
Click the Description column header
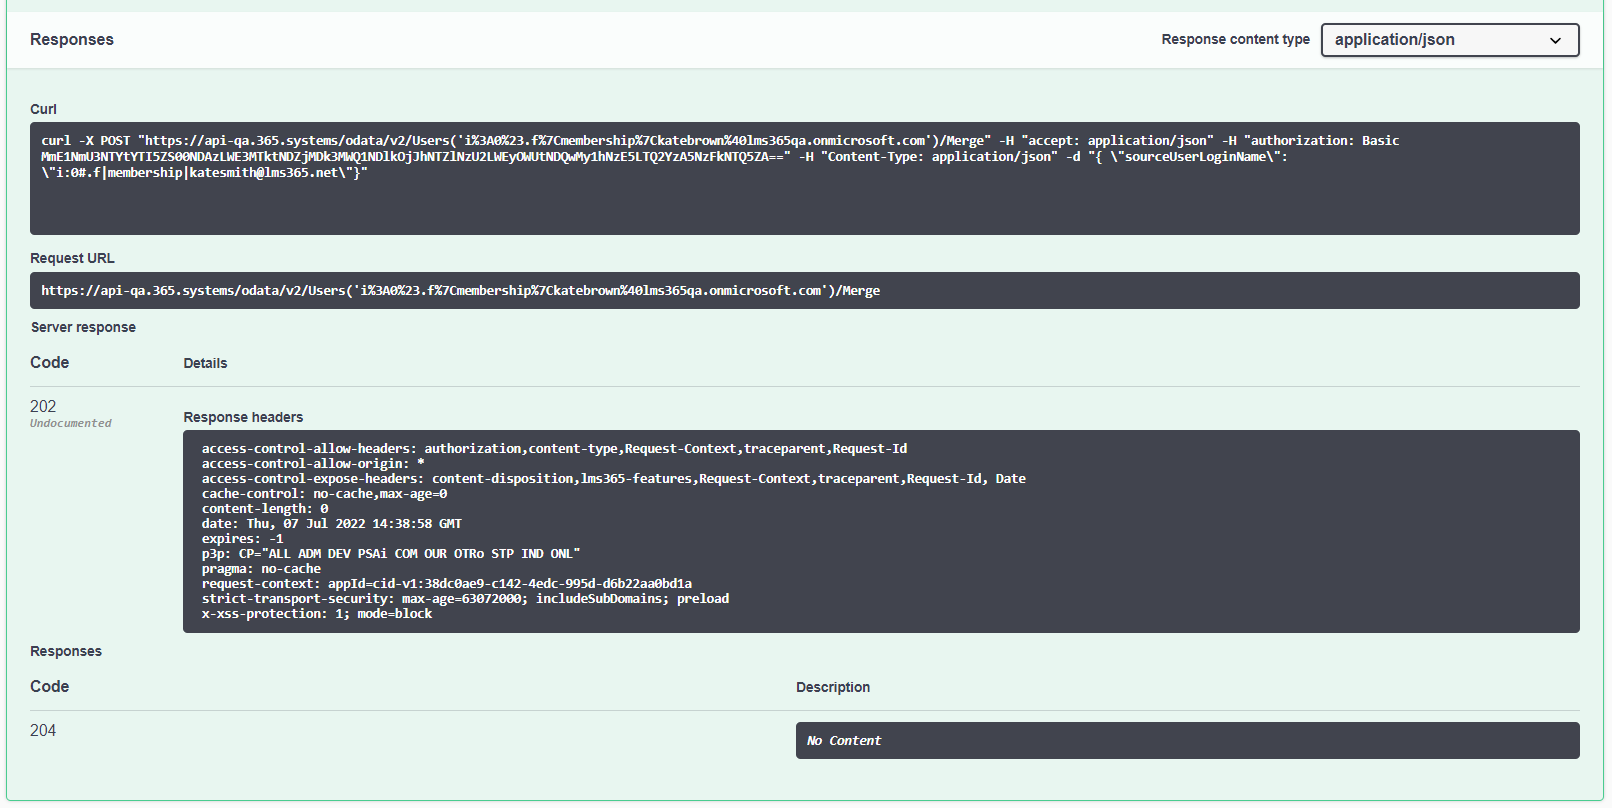coord(832,687)
